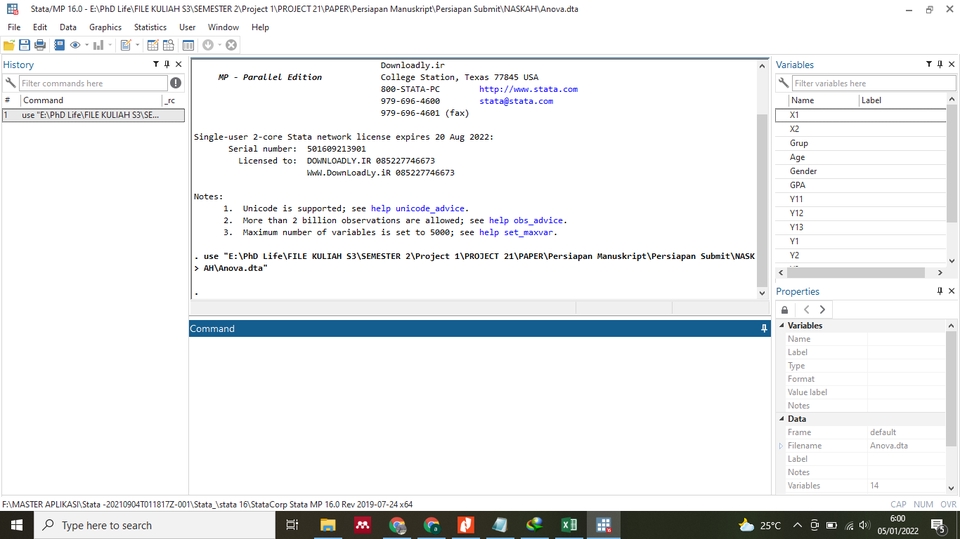Screen dimensions: 960x539
Task: Open the Viewer eye icon
Action: (75, 45)
